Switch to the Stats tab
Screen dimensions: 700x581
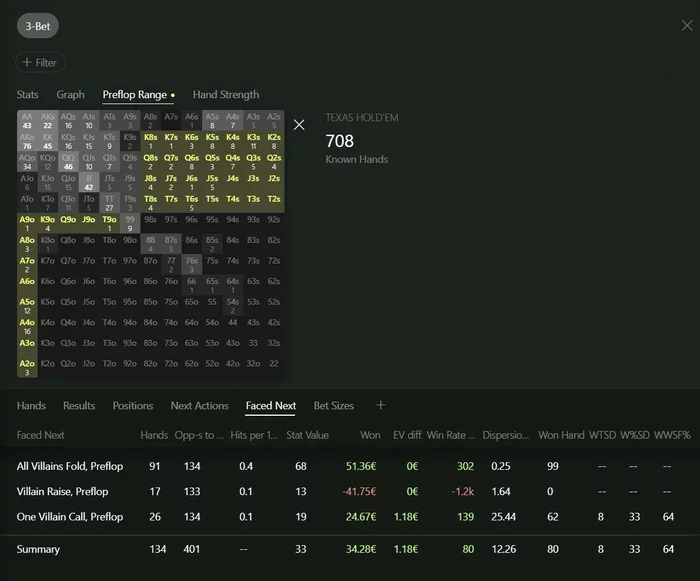click(28, 95)
